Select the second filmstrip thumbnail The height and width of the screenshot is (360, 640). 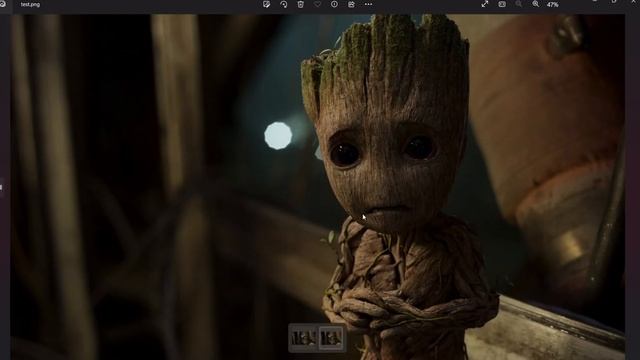click(331, 338)
